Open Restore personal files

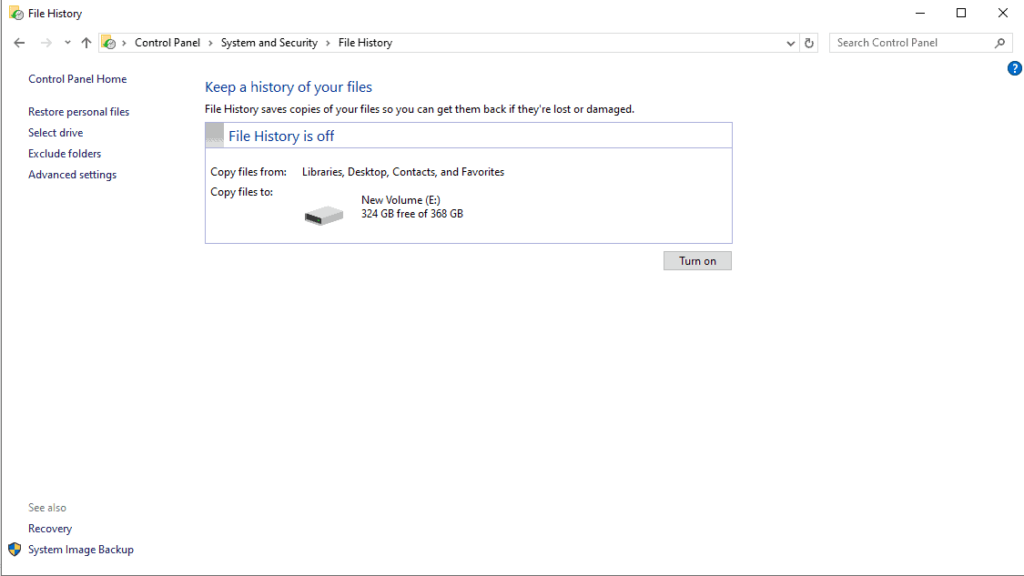[78, 112]
